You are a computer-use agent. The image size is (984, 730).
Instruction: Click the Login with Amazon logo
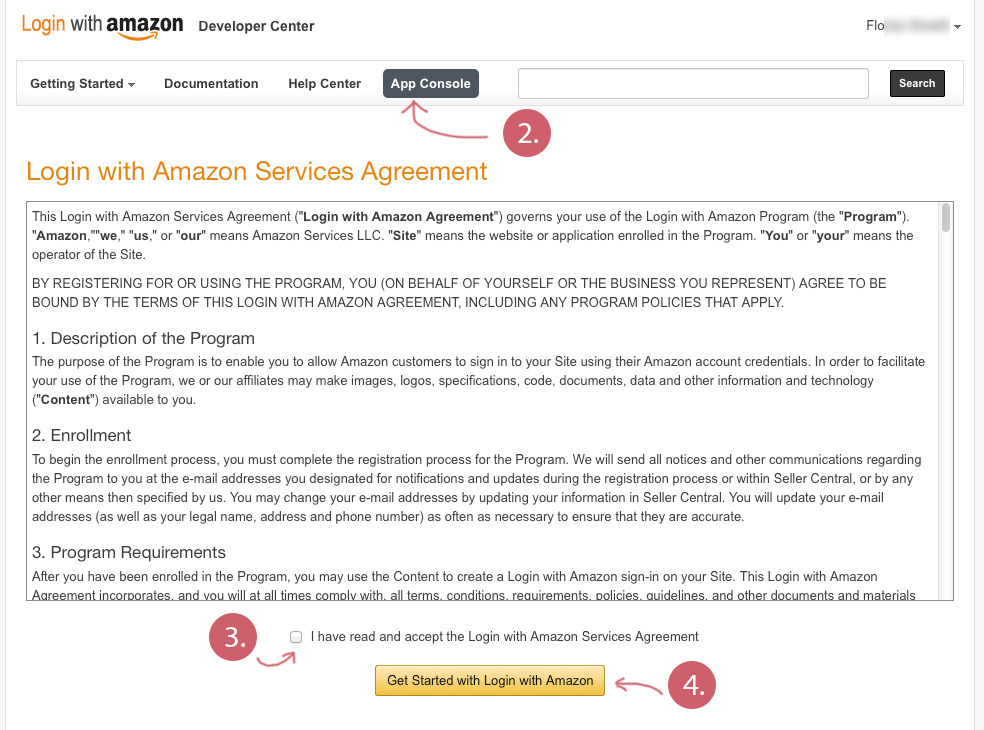click(x=102, y=25)
